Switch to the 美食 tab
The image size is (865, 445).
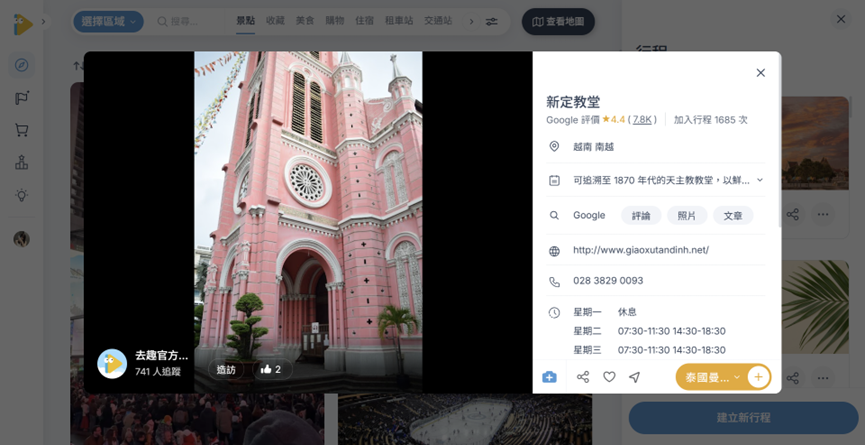click(305, 21)
